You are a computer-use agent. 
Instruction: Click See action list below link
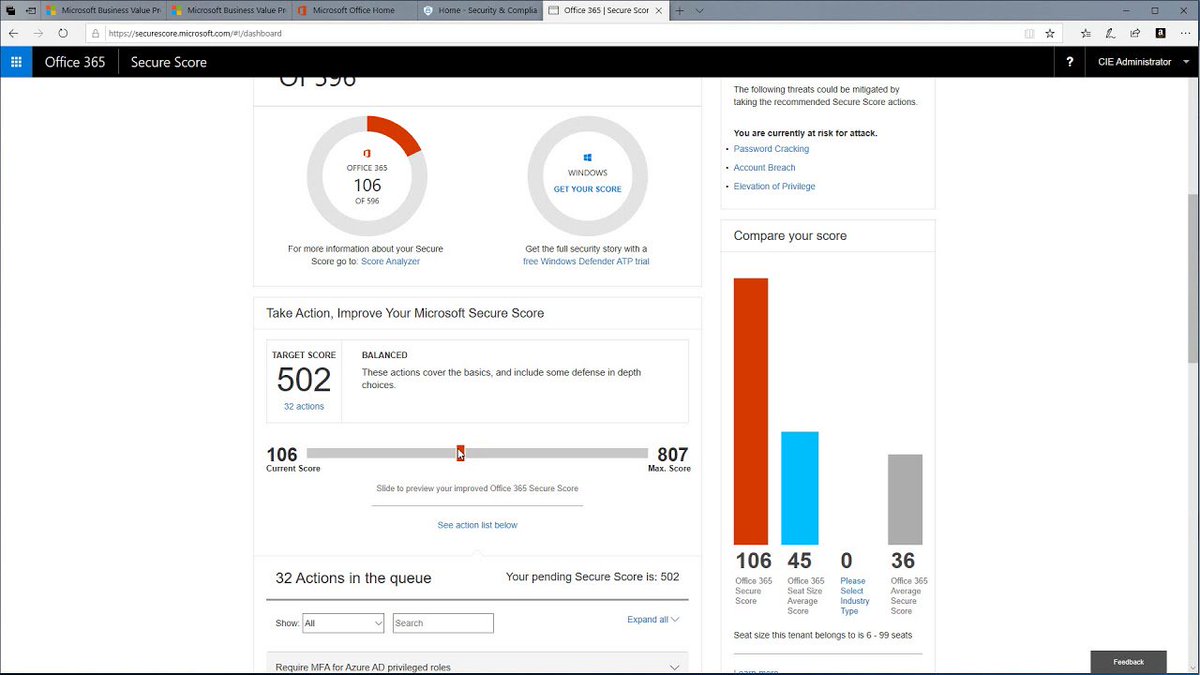[x=477, y=525]
